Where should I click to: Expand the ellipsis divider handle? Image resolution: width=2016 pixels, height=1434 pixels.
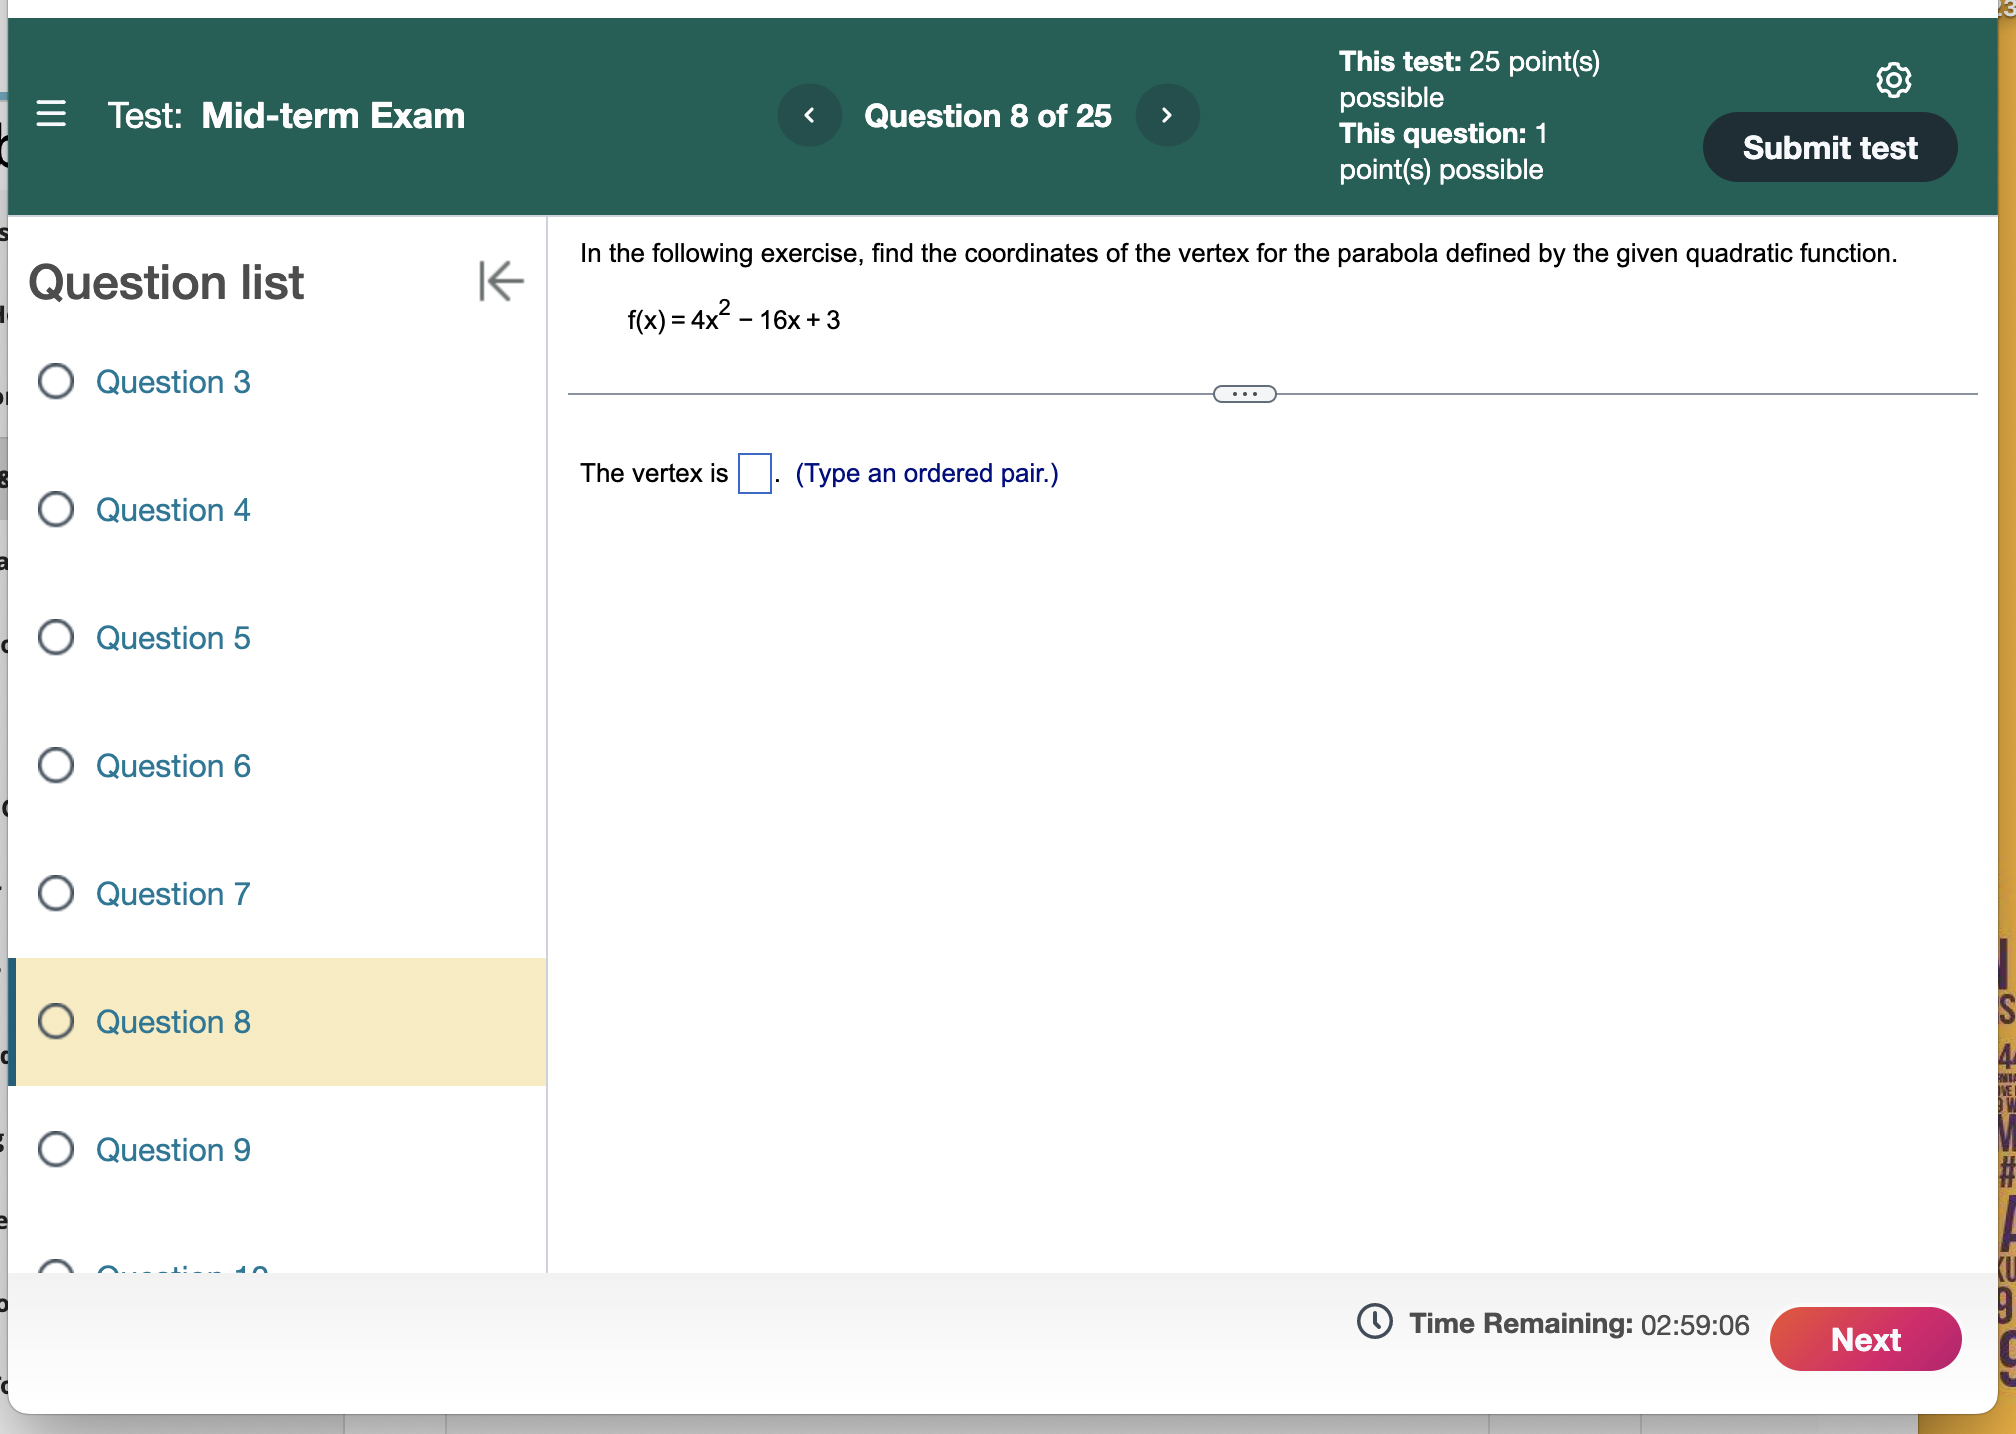[1244, 394]
